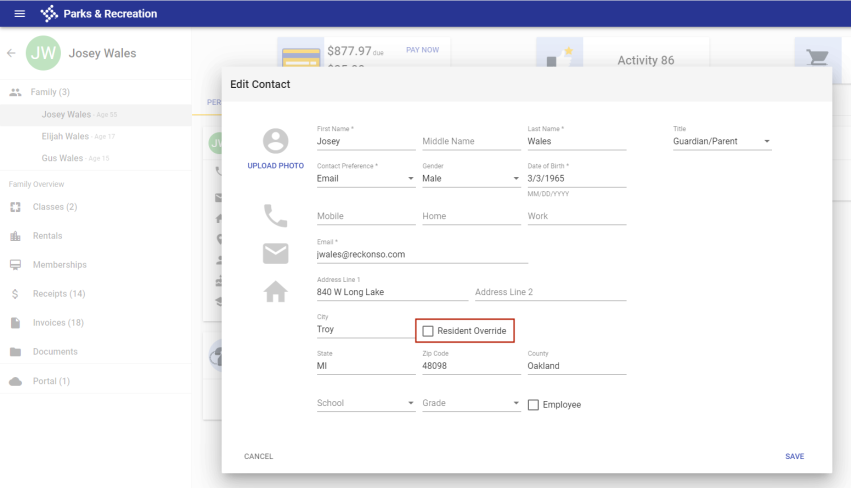The width and height of the screenshot is (851, 488).
Task: Click Cancel to close the dialog
Action: [258, 456]
